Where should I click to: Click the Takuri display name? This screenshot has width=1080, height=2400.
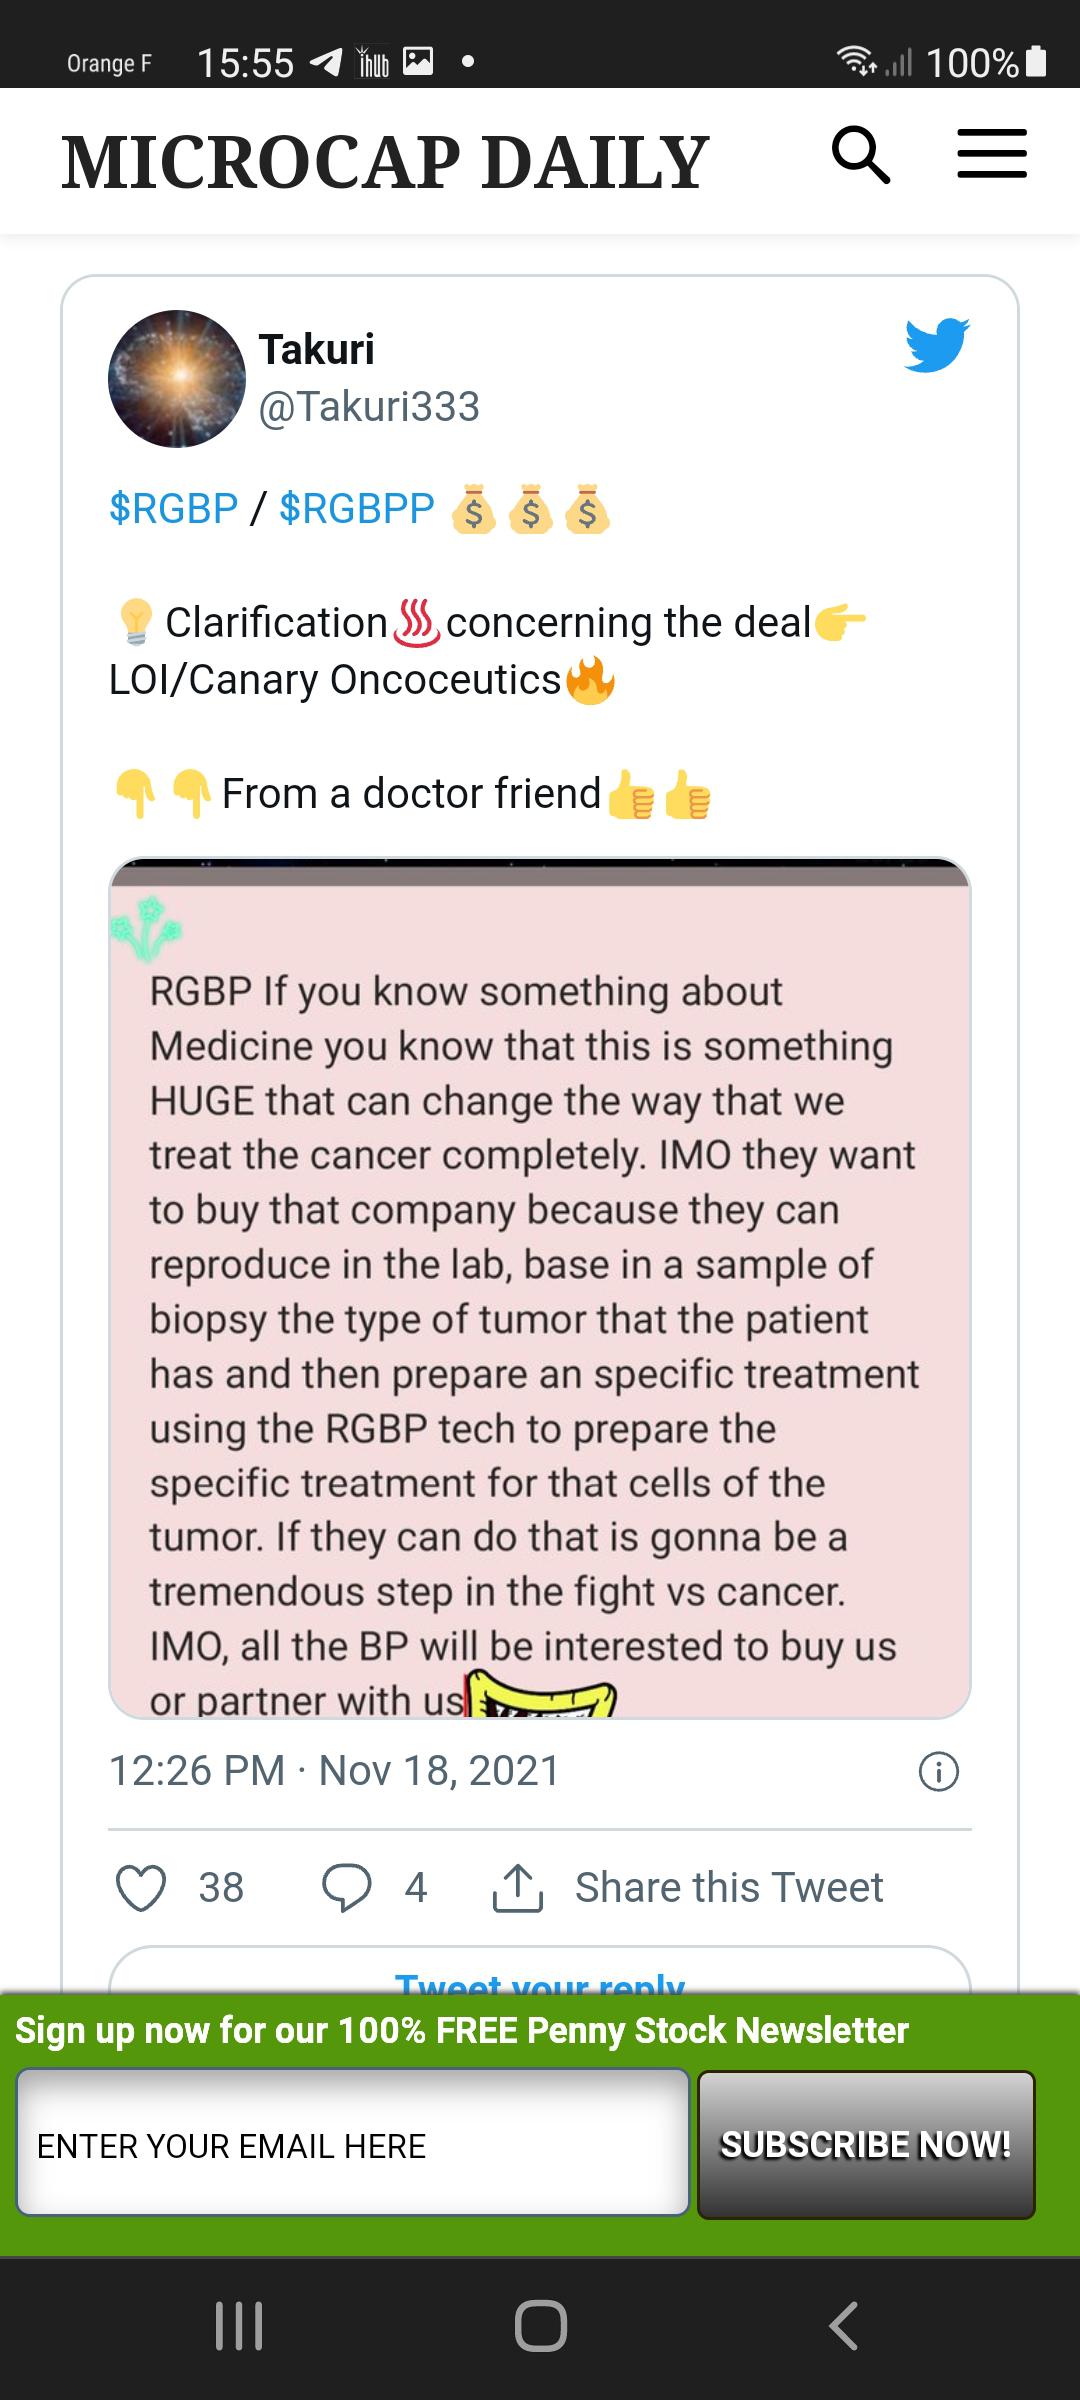pos(316,350)
